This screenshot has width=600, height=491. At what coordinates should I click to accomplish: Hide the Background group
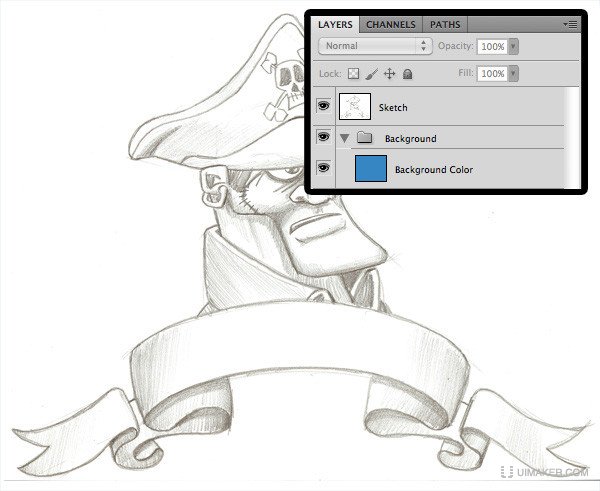324,137
